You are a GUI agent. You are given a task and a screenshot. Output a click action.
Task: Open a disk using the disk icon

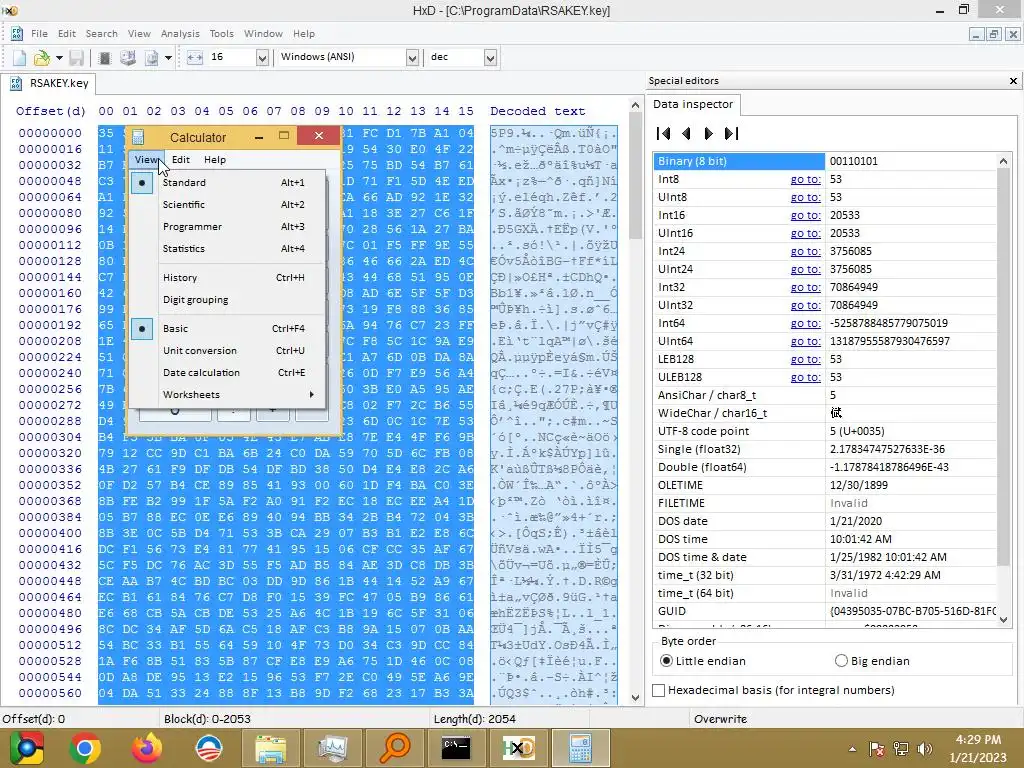[127, 57]
